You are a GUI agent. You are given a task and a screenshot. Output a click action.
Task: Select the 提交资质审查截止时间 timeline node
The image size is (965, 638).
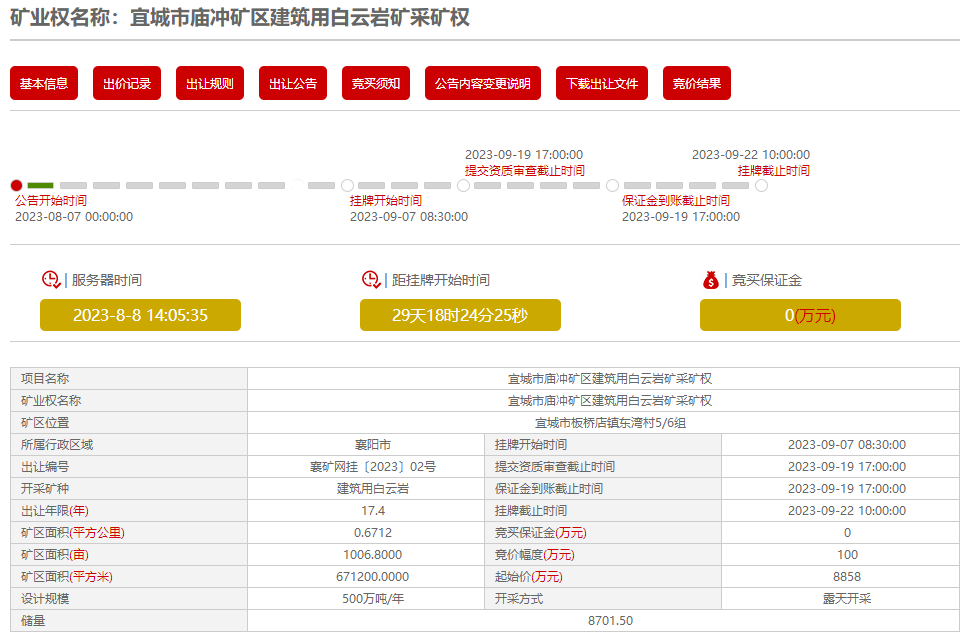(x=463, y=186)
